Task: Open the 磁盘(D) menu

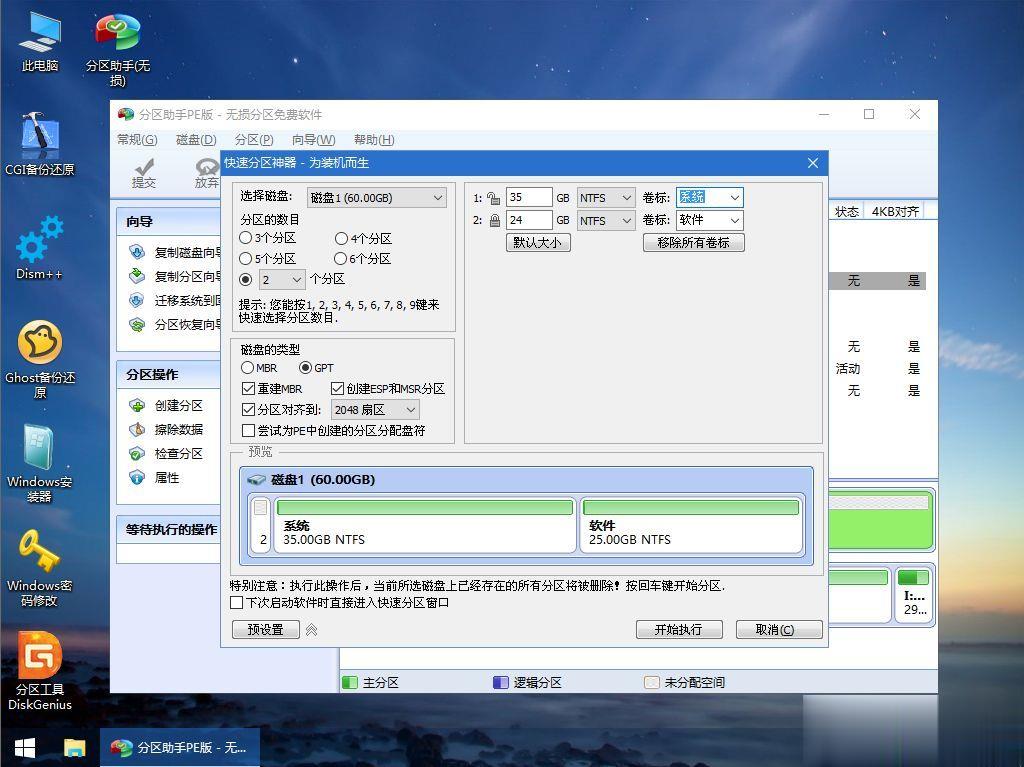Action: 196,140
